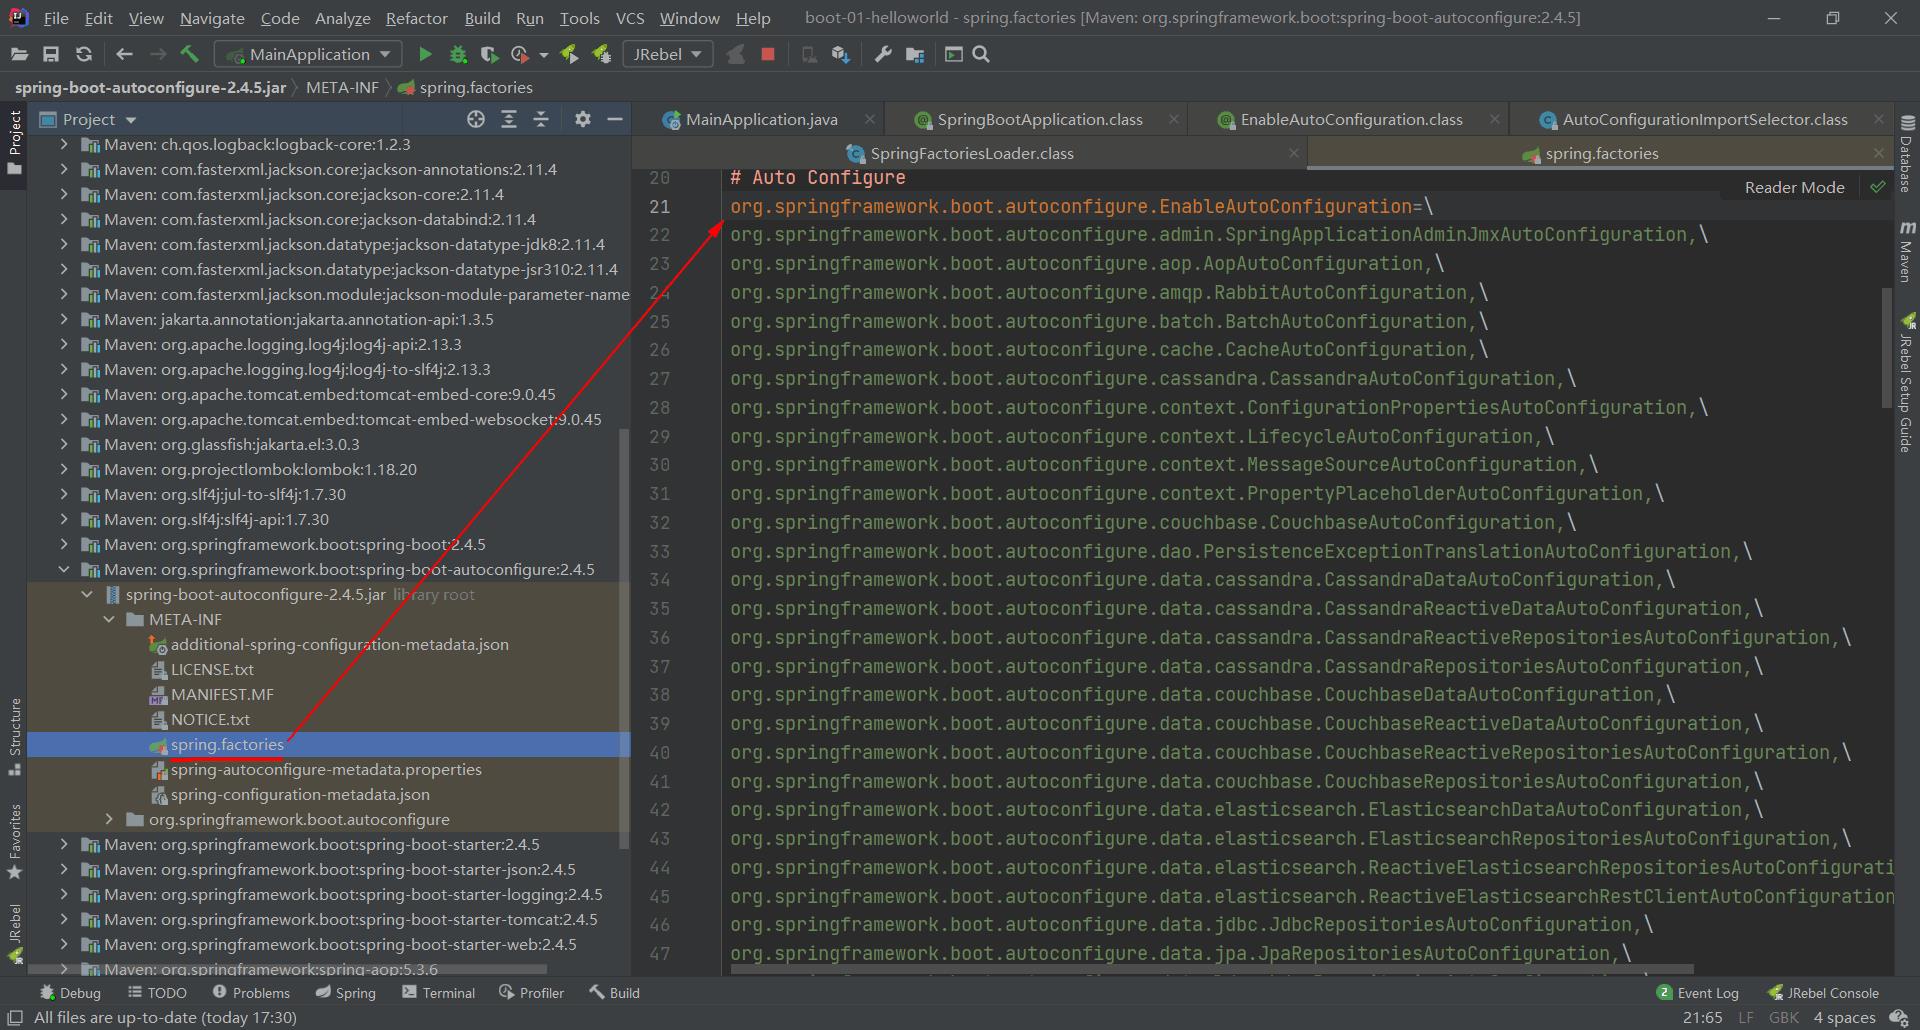The image size is (1920, 1030).
Task: Switch to AutoConfigurationImportSelector.class tab
Action: (x=1704, y=119)
